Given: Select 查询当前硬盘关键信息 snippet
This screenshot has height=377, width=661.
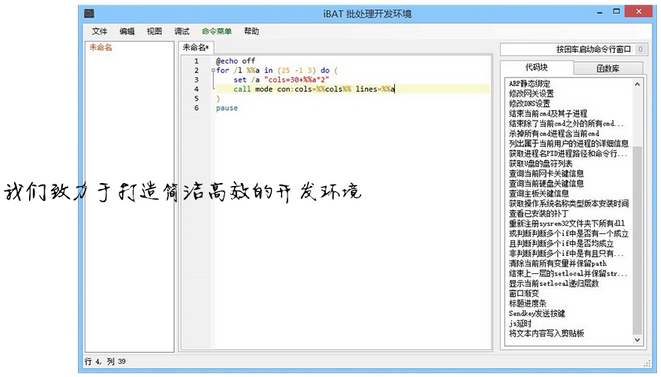Looking at the screenshot, I should click(546, 183).
